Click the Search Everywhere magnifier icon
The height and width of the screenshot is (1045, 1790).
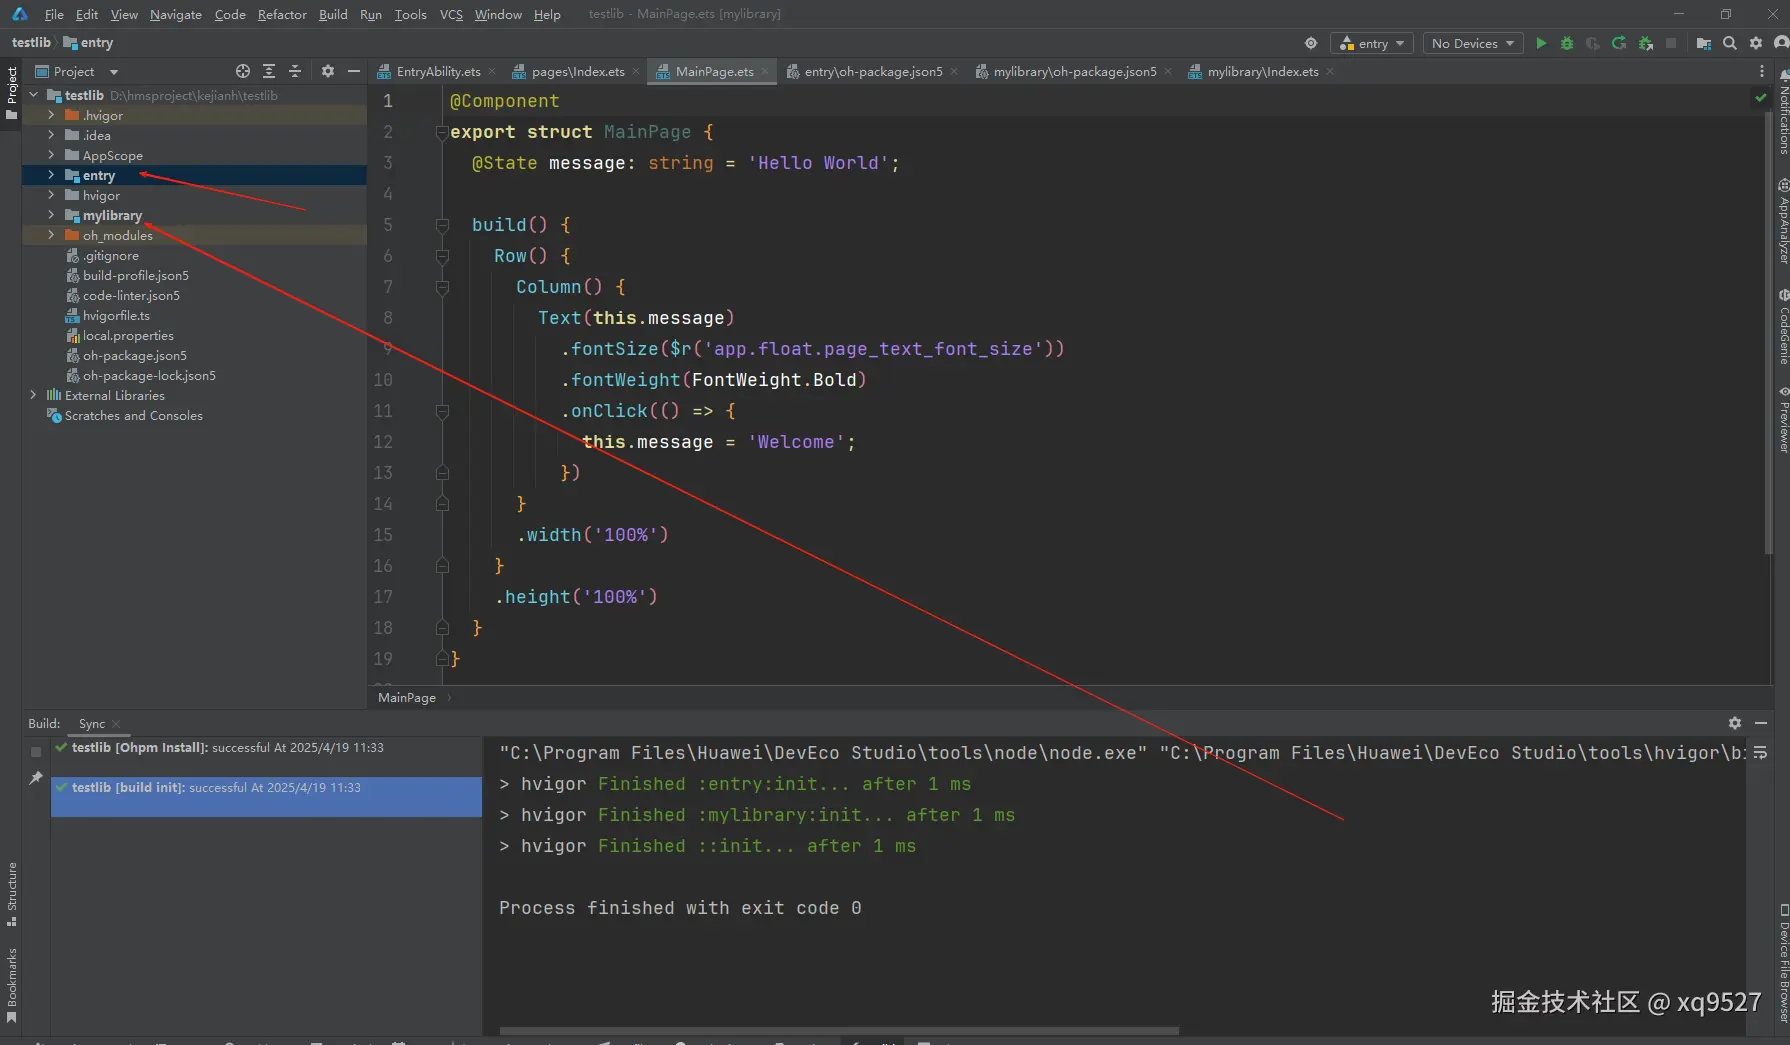tap(1730, 43)
